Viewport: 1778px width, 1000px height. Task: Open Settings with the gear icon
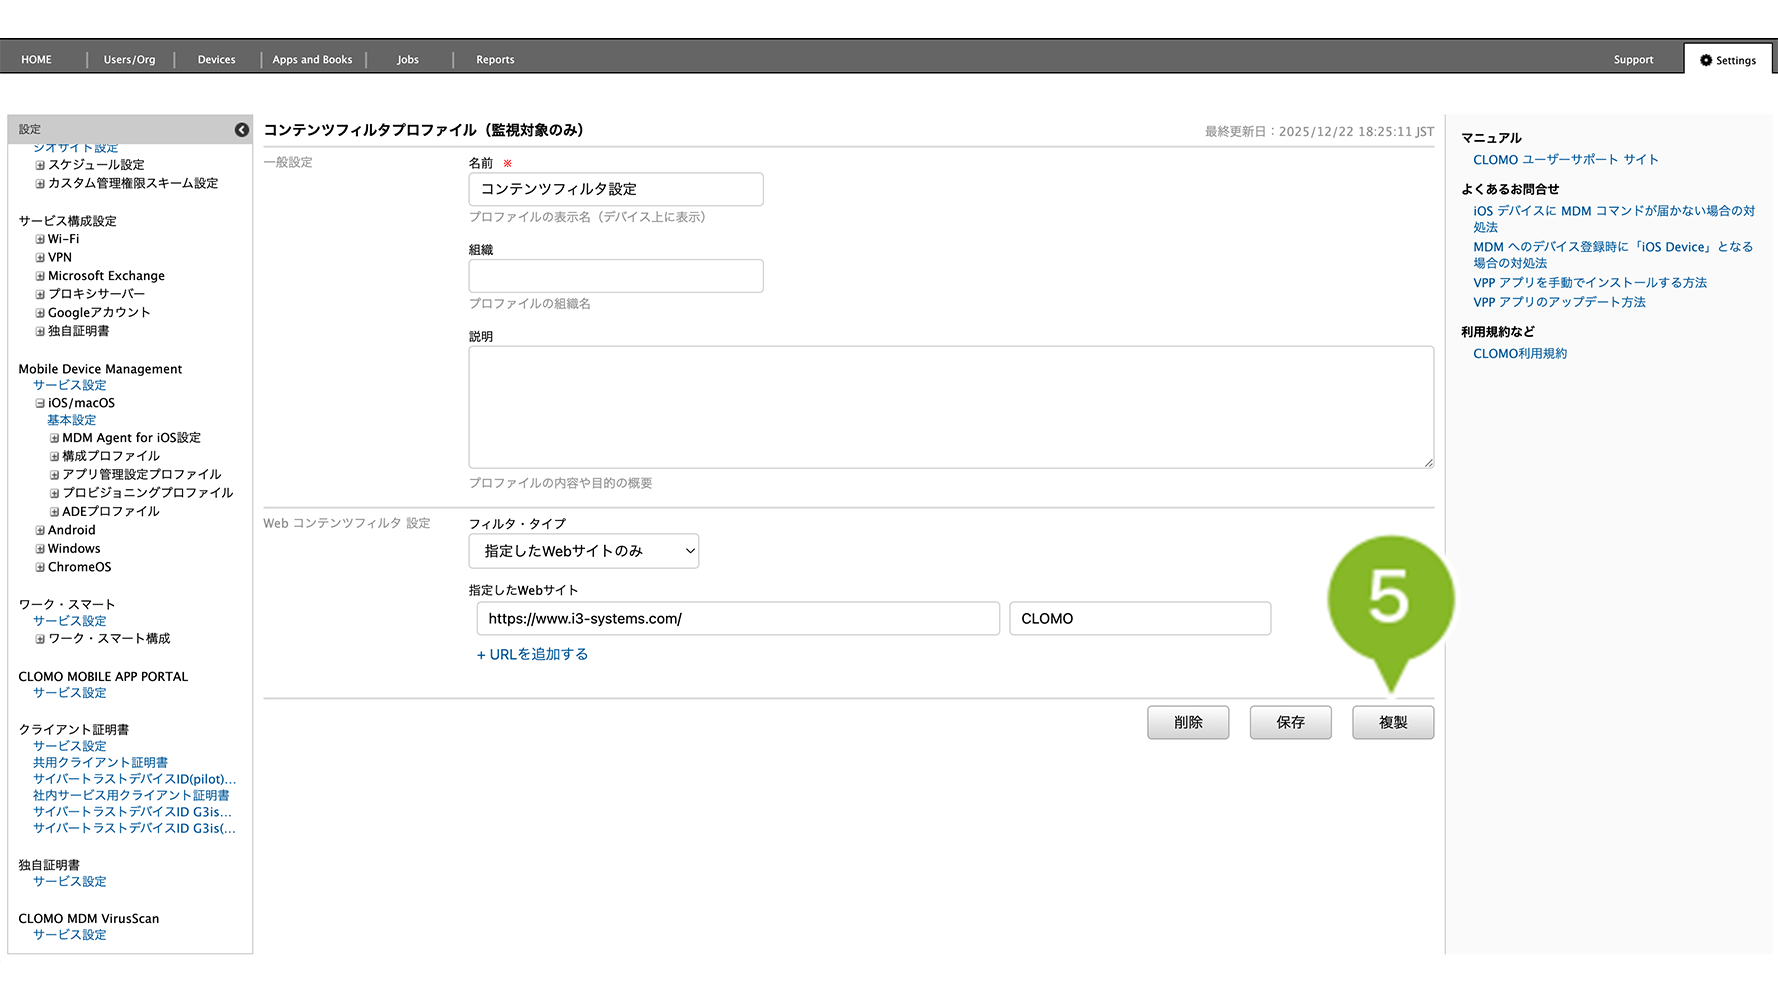tap(1727, 60)
